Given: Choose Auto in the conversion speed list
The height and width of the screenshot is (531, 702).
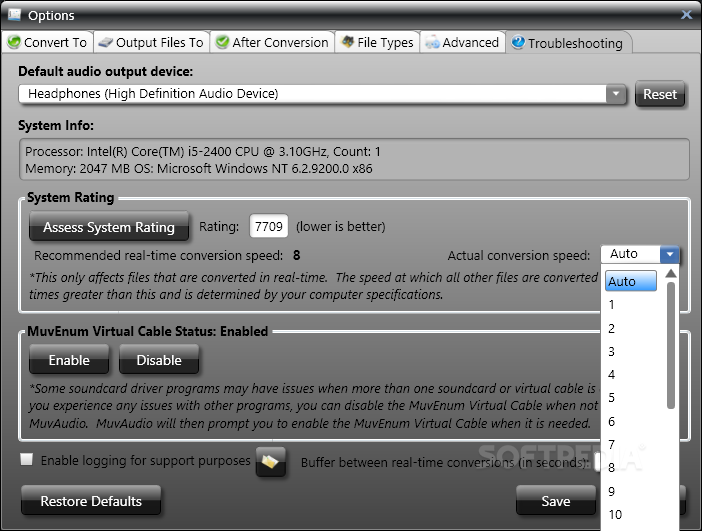Looking at the screenshot, I should [631, 281].
